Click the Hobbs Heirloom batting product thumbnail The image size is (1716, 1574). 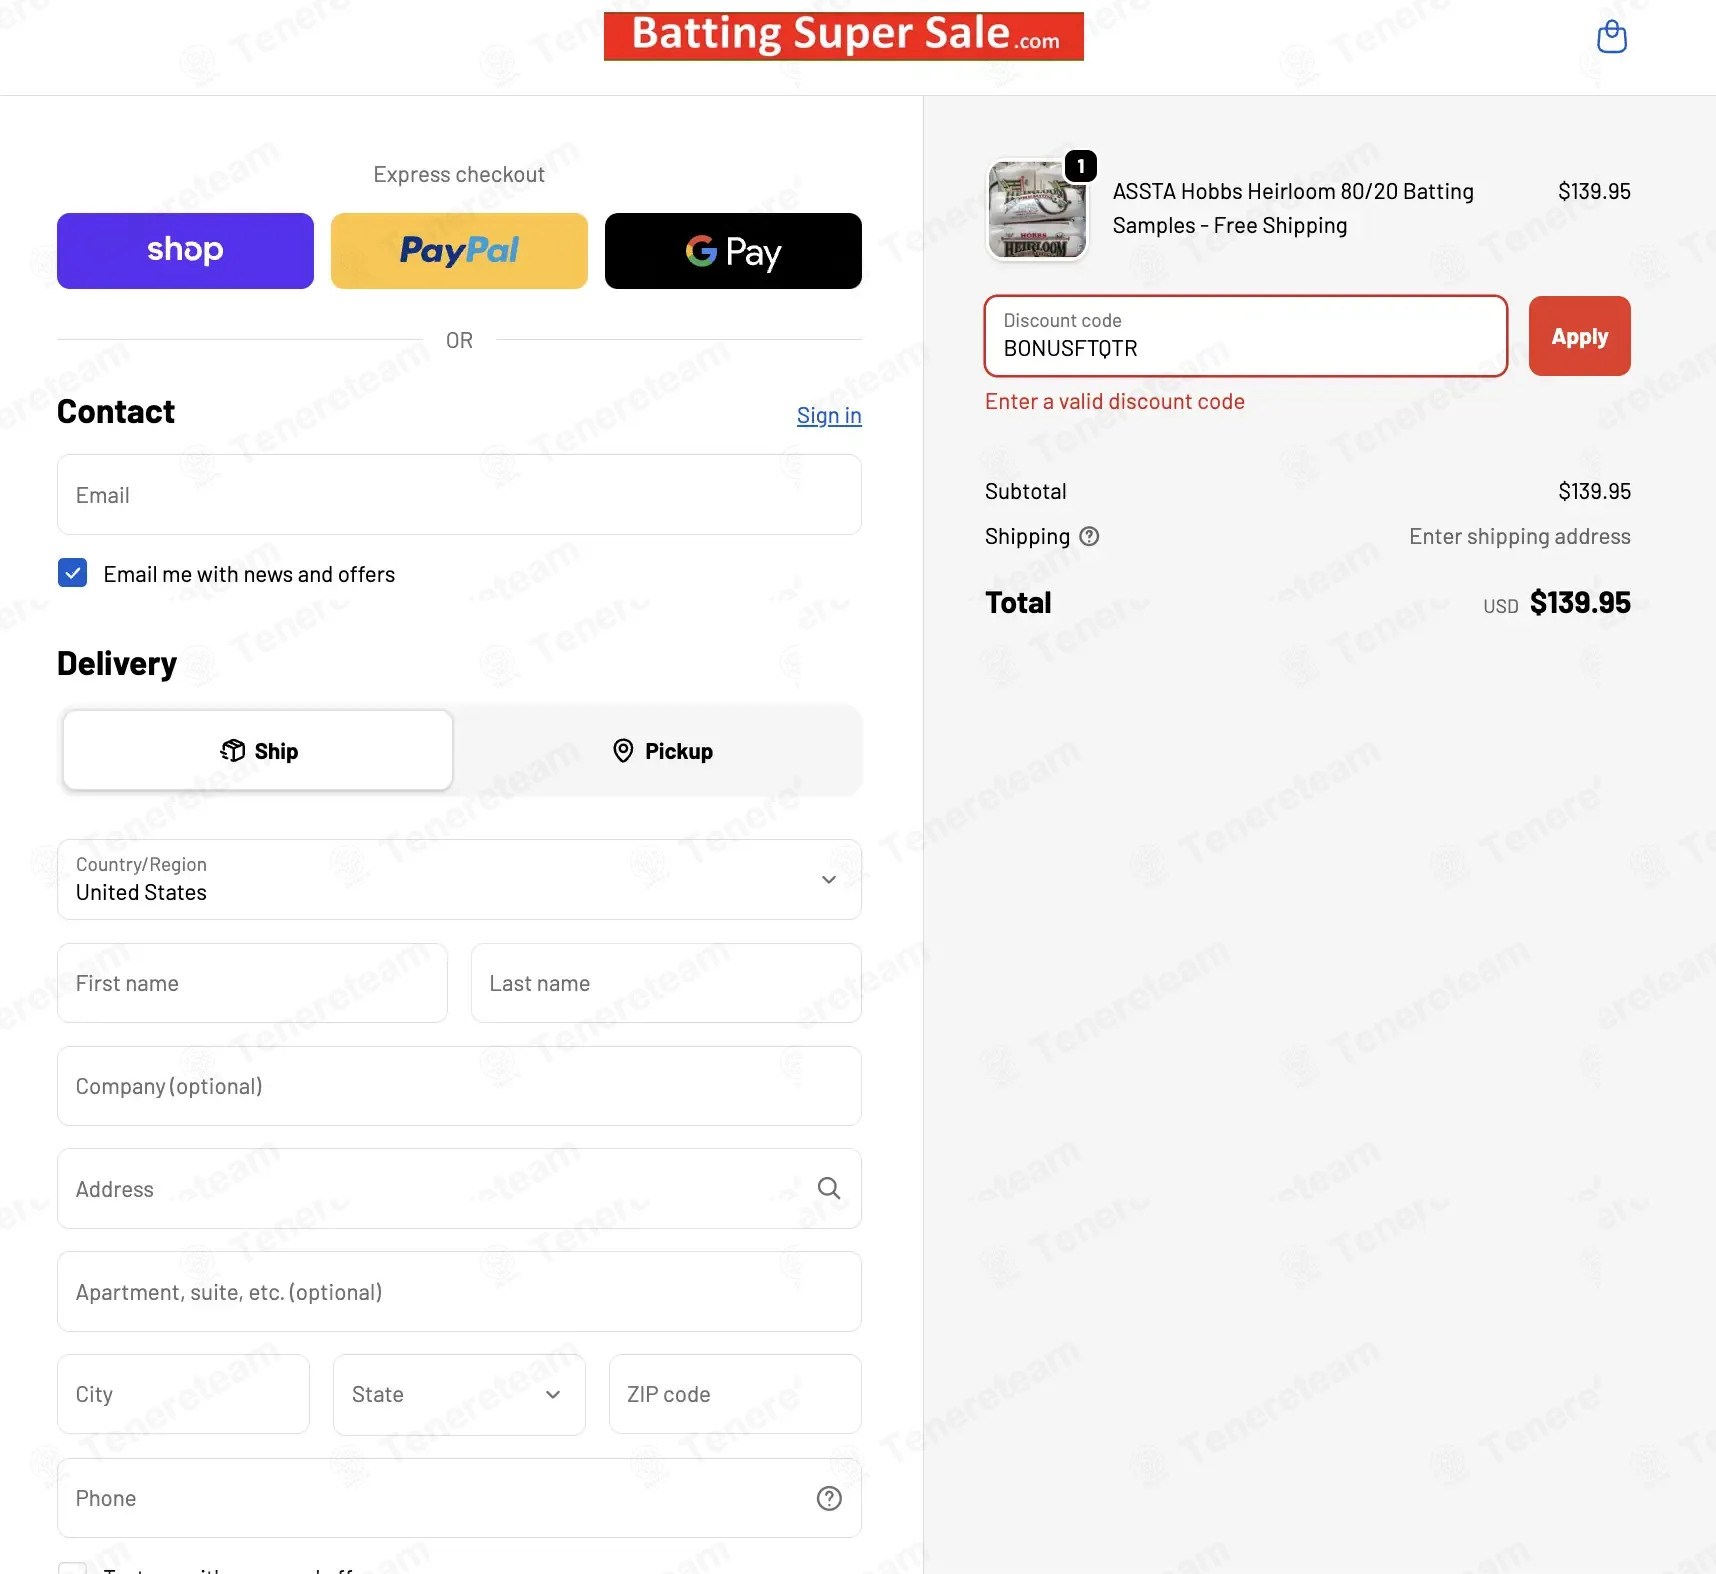(1037, 210)
